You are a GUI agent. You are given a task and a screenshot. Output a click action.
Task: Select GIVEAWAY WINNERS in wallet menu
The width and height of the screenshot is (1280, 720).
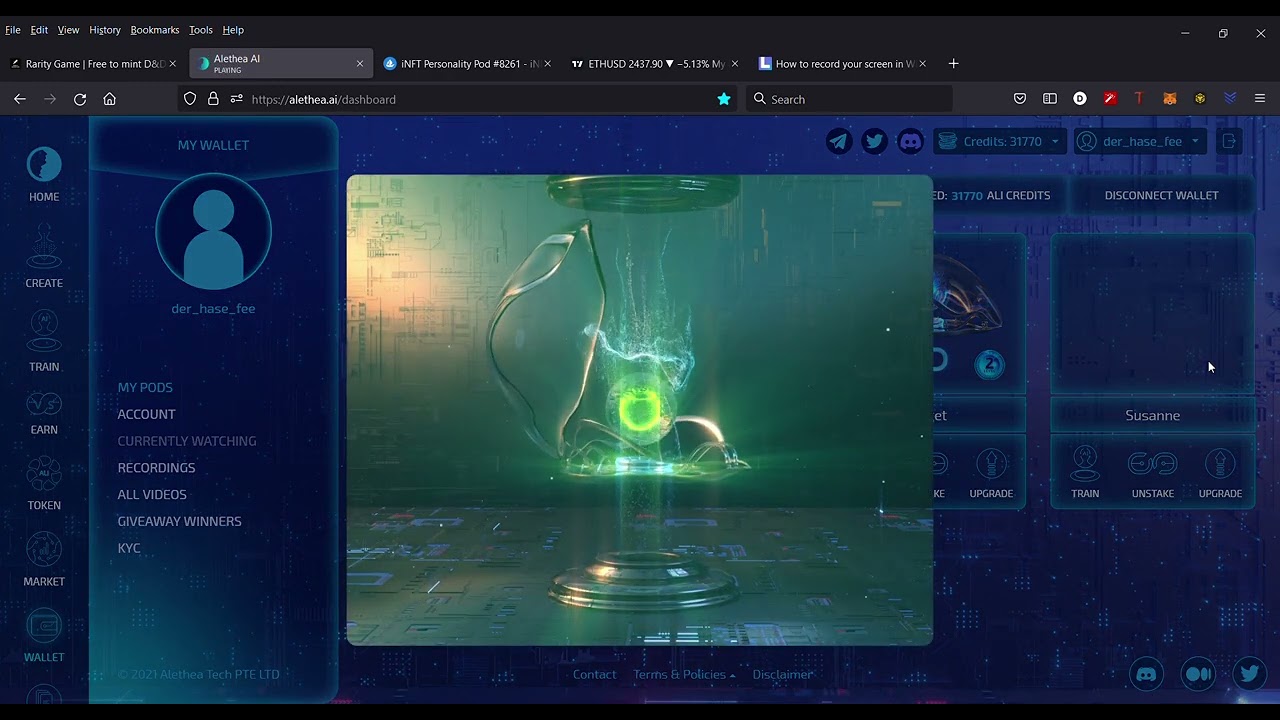[x=179, y=521]
